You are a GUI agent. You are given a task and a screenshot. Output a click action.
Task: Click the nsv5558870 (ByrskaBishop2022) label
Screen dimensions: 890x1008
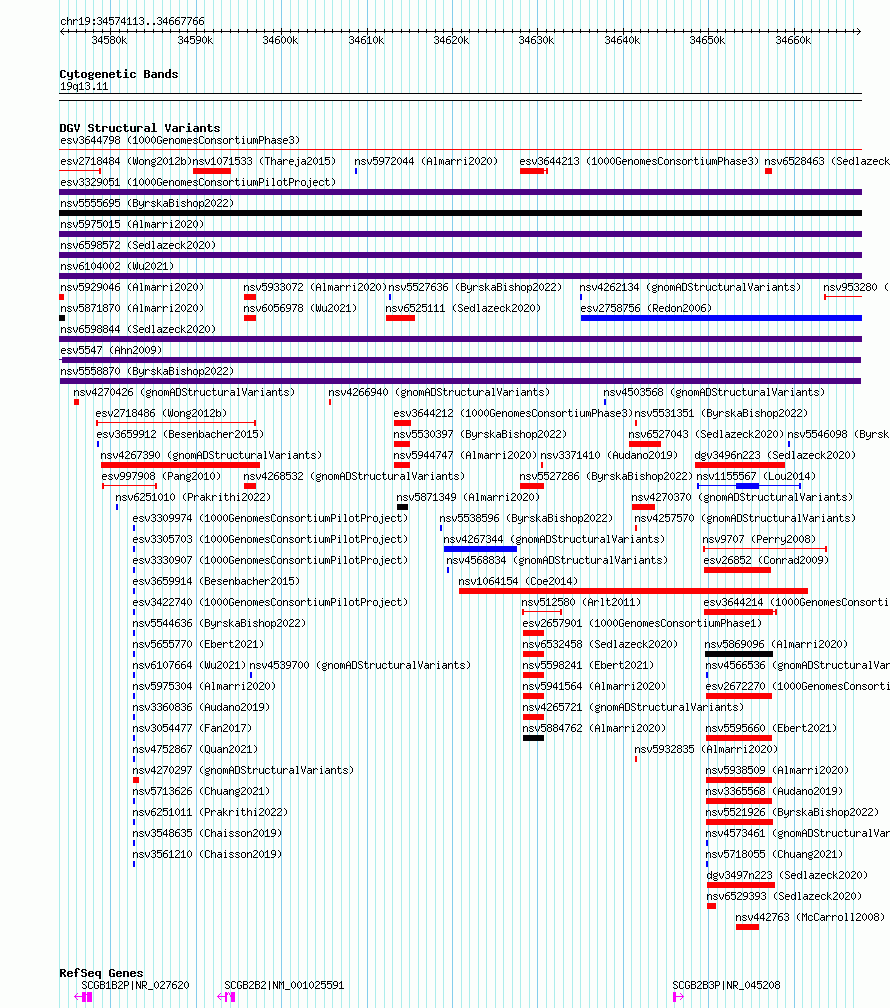[x=147, y=372]
